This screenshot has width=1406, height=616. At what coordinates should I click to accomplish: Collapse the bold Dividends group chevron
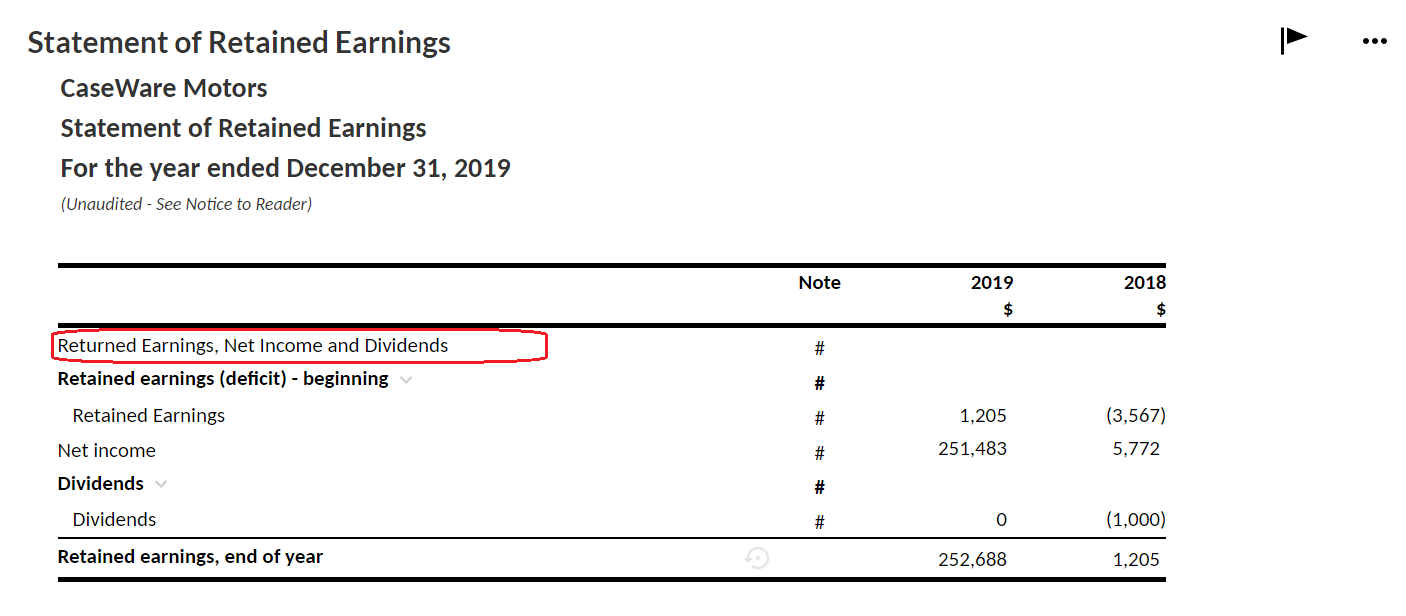[161, 484]
